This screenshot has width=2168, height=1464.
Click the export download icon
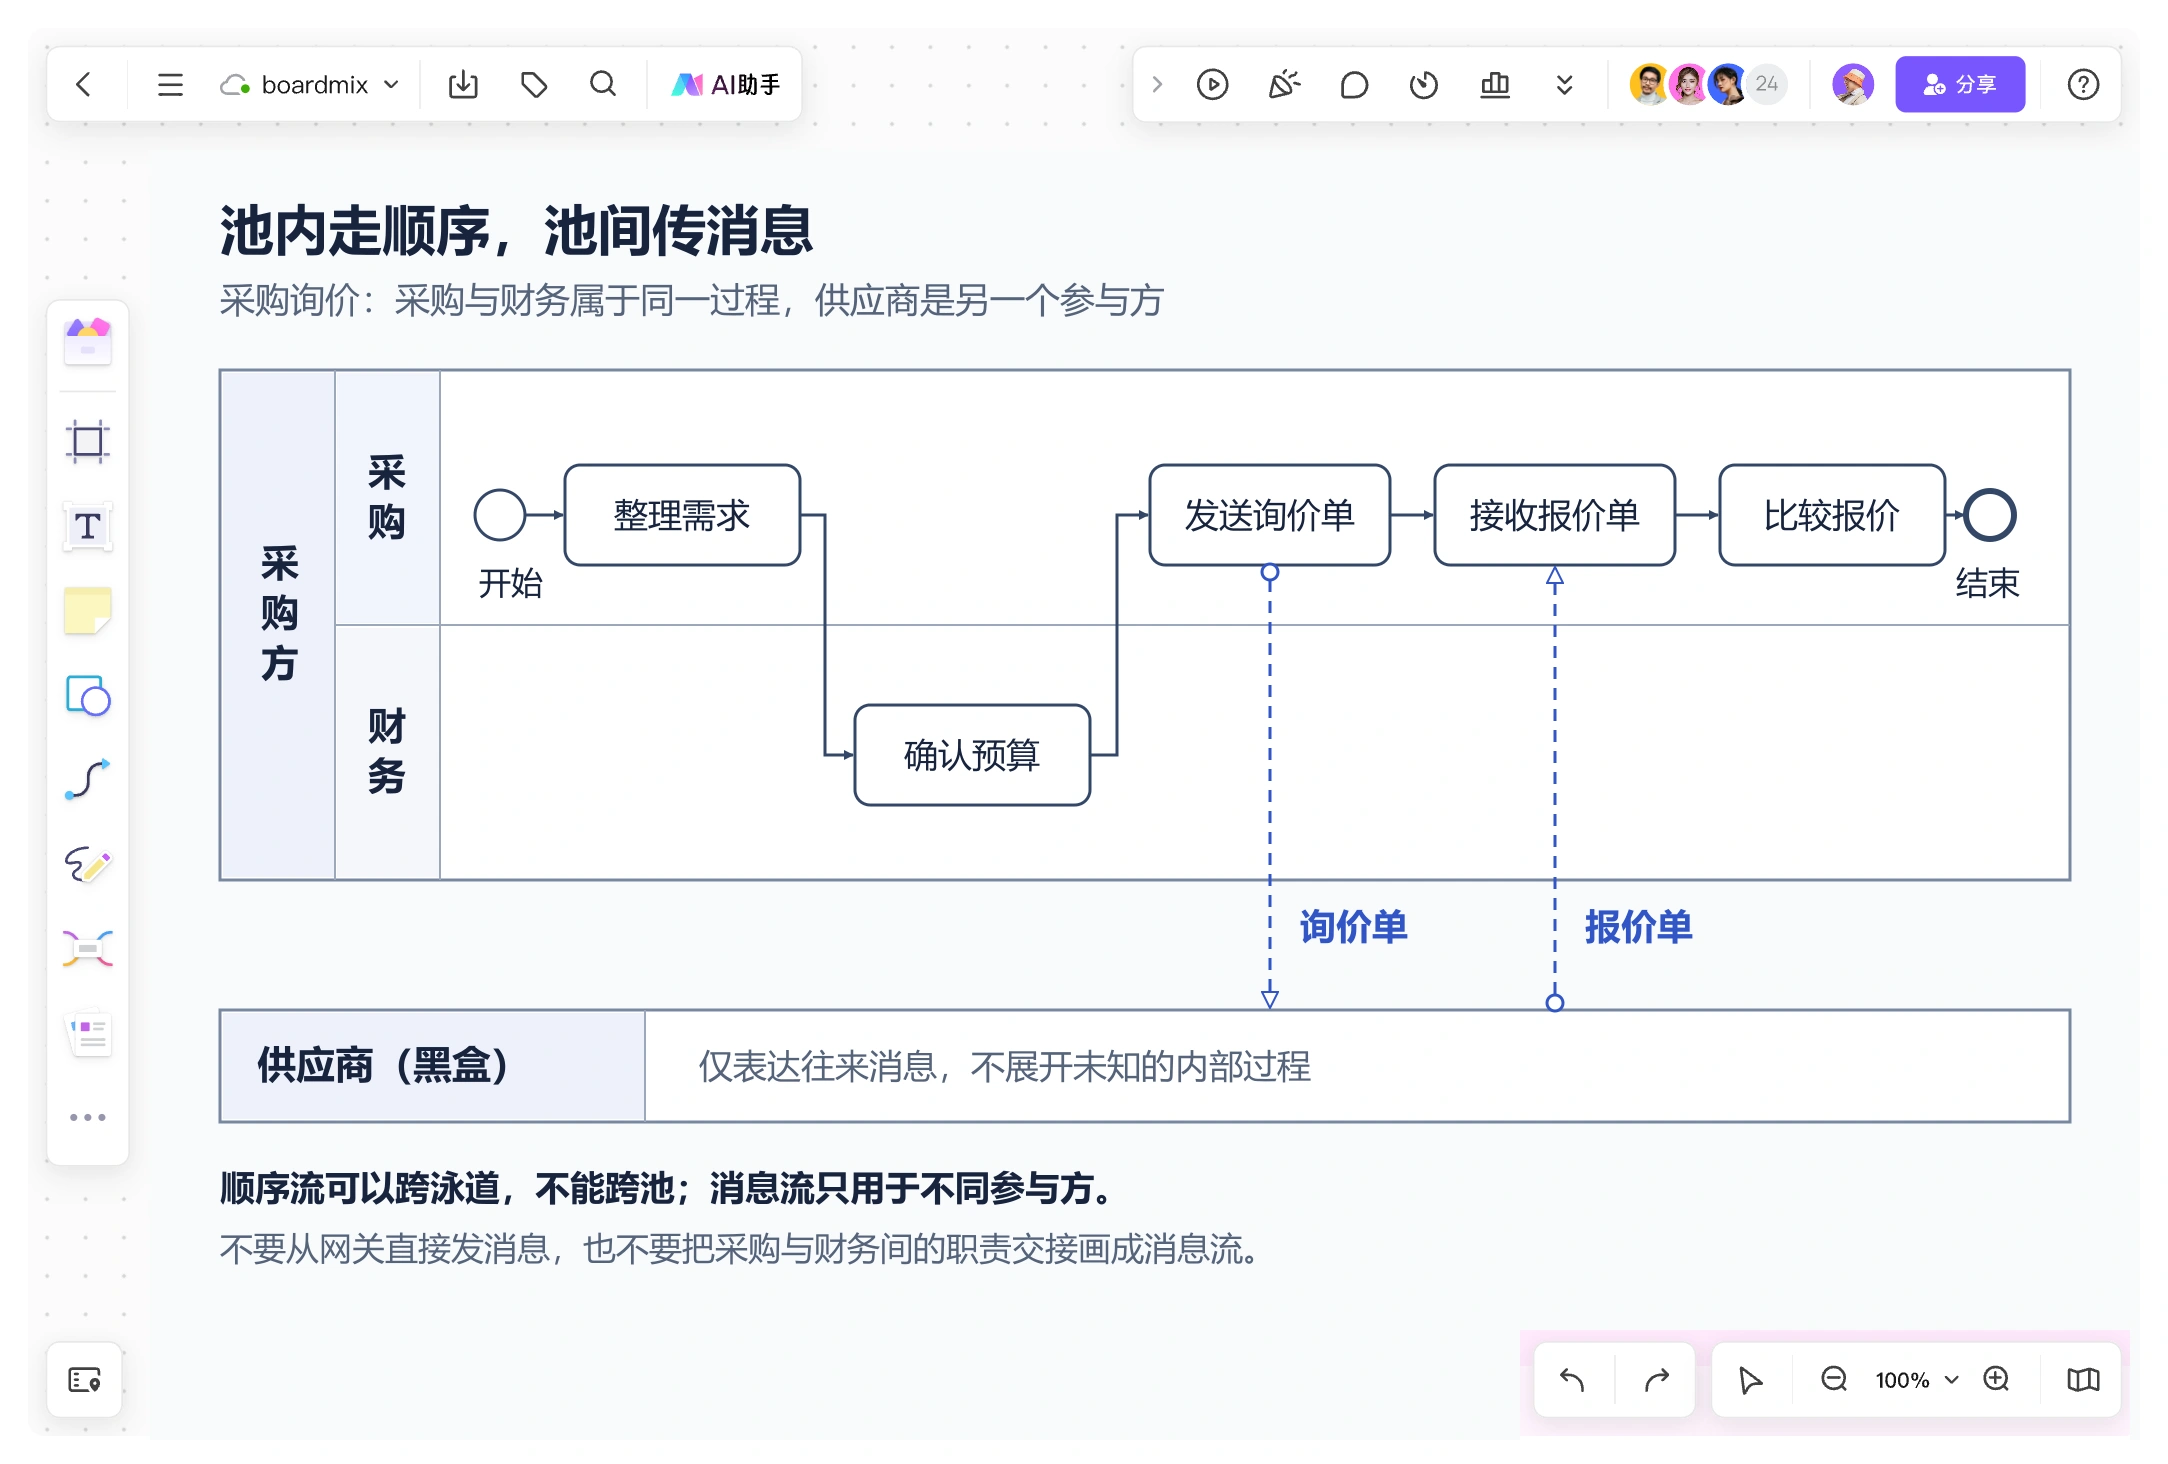click(463, 85)
